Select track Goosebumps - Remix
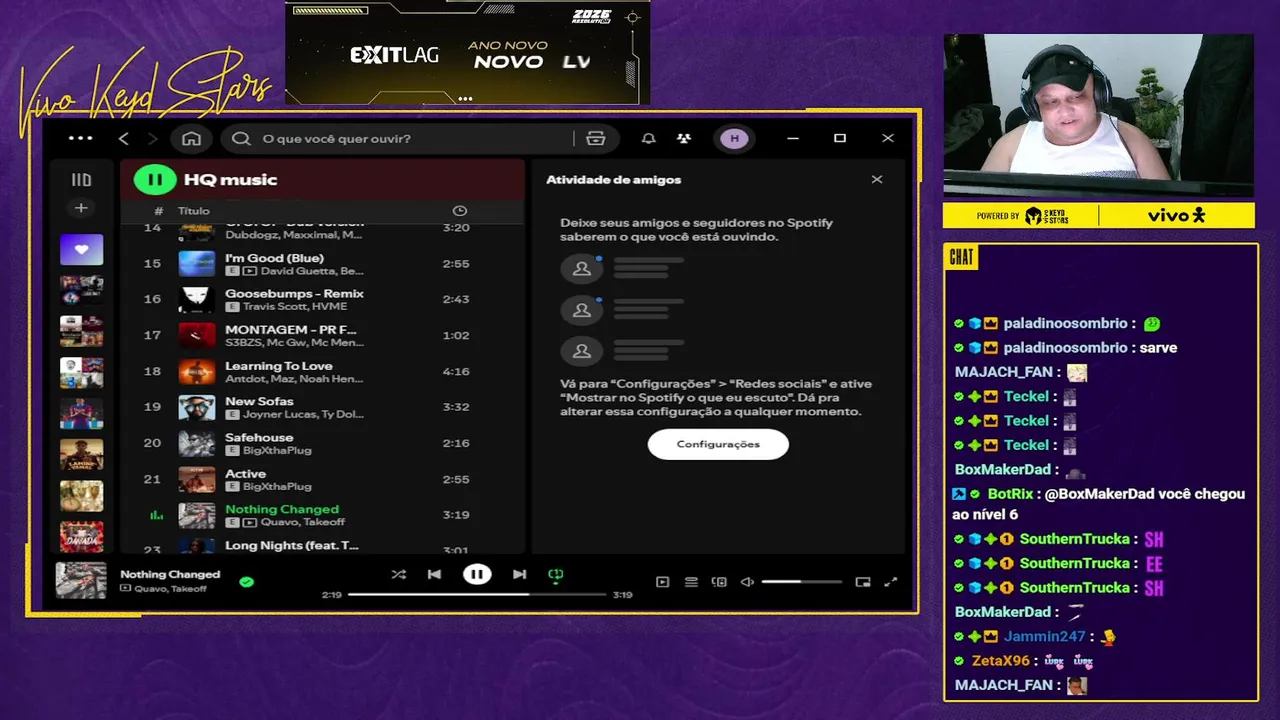Viewport: 1280px width, 720px height. [x=322, y=299]
